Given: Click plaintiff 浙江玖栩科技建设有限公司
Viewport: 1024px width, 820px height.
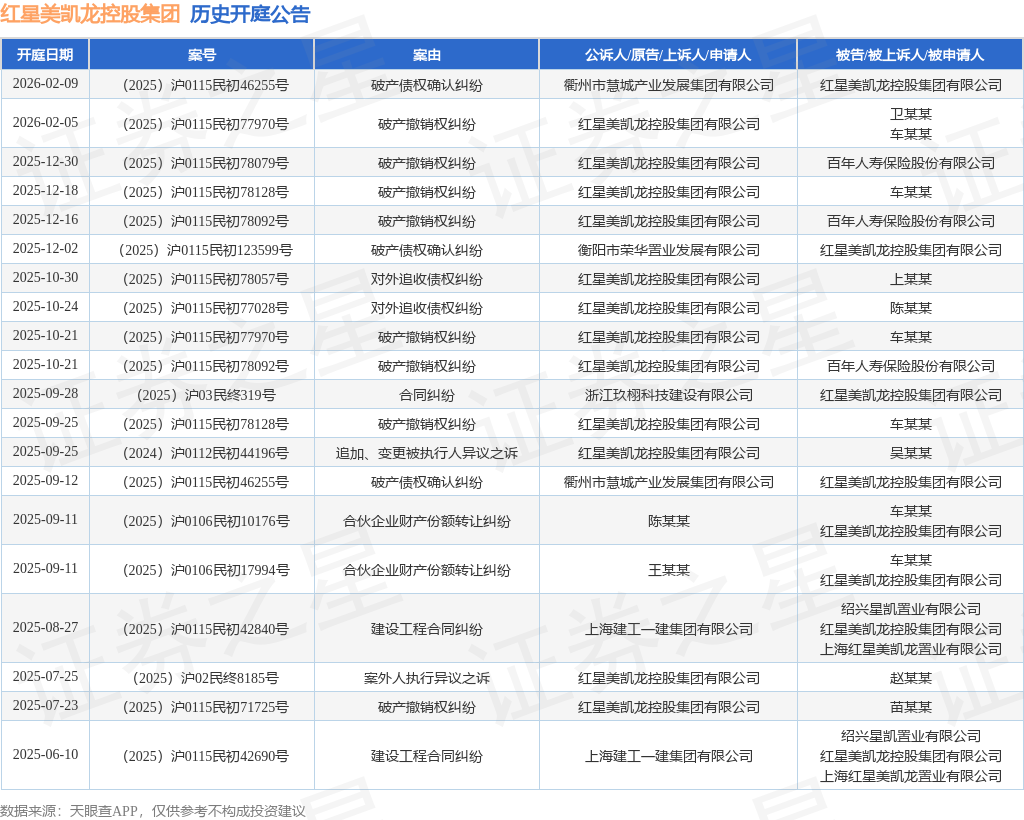Looking at the screenshot, I should (x=668, y=395).
